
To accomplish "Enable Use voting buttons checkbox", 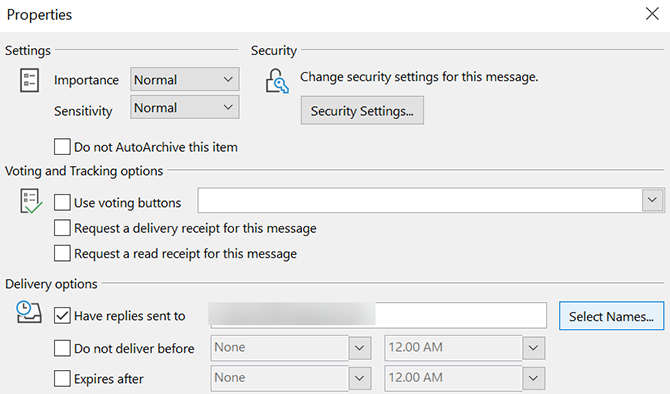I will tap(62, 202).
